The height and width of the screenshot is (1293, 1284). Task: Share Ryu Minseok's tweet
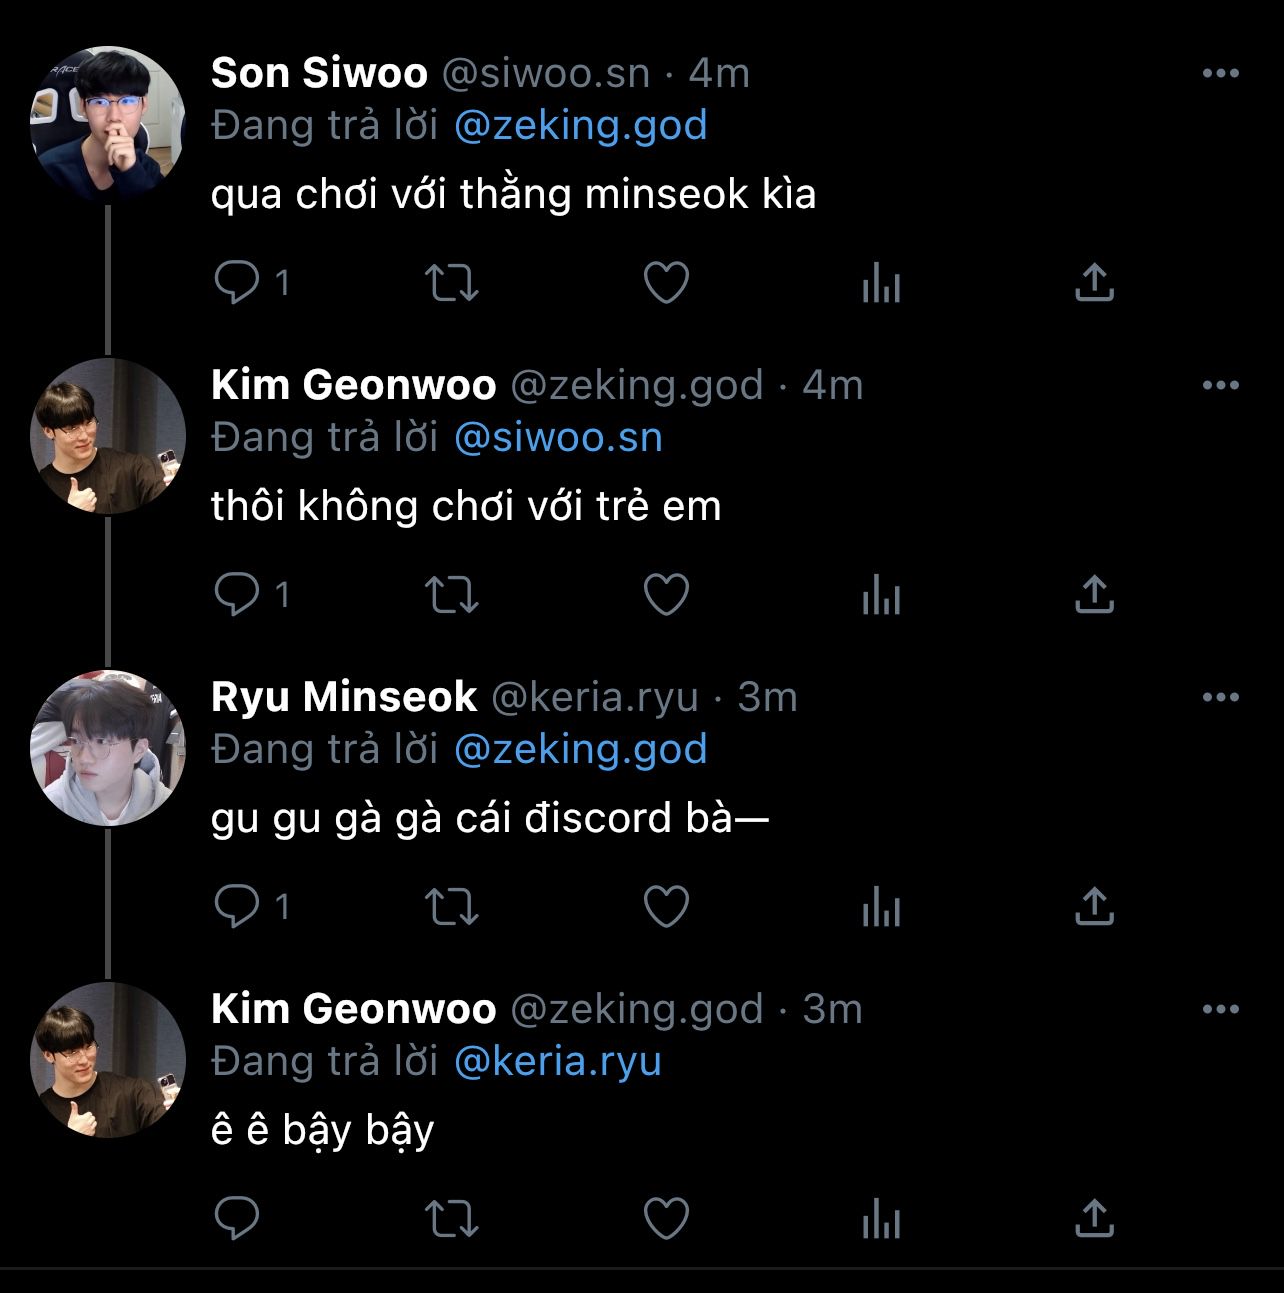(x=1094, y=907)
